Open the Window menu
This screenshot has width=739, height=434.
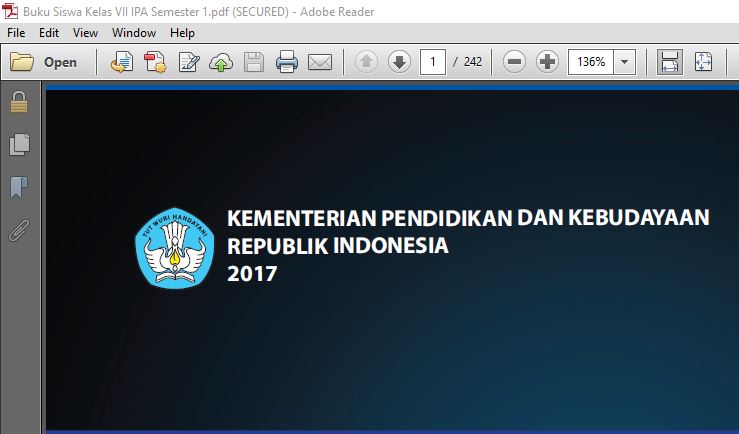tap(134, 33)
